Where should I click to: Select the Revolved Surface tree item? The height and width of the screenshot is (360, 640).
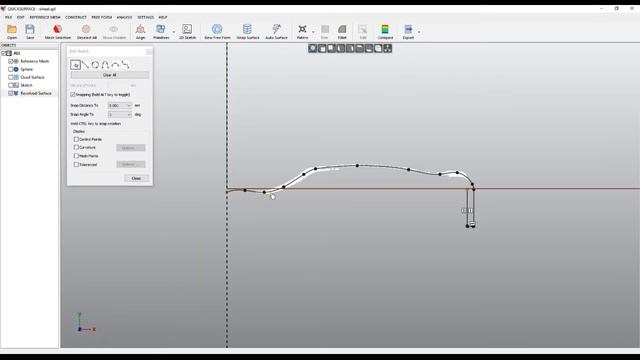[x=36, y=93]
